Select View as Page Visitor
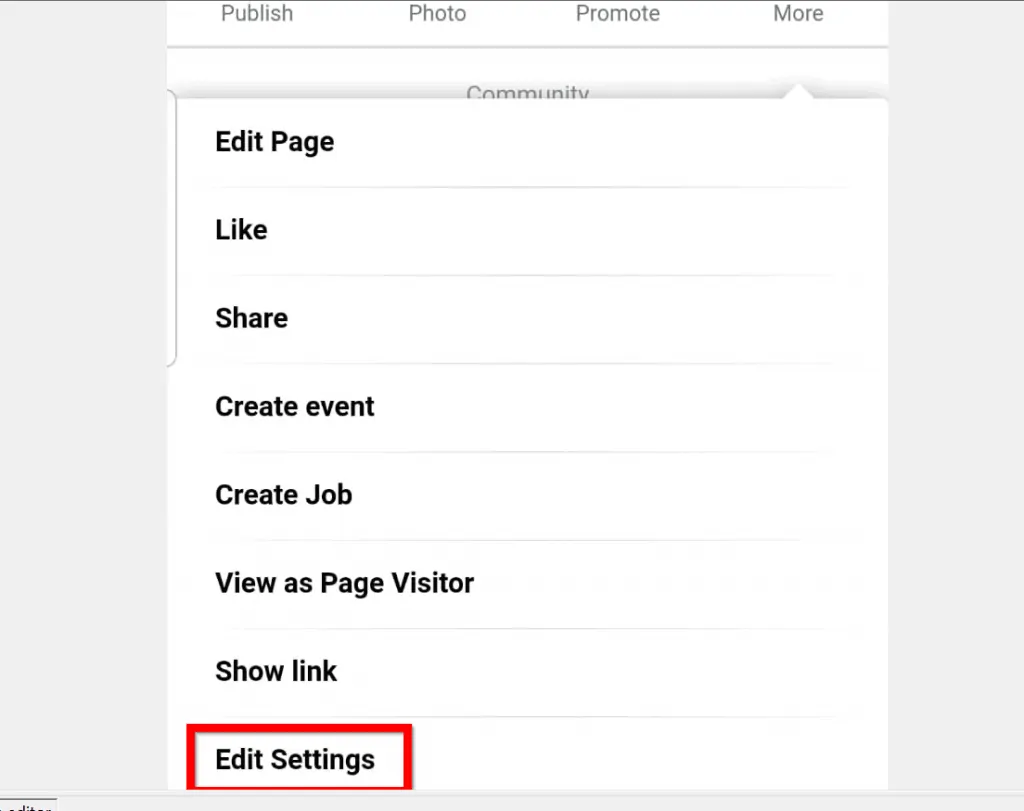Viewport: 1024px width, 811px height. coord(344,582)
